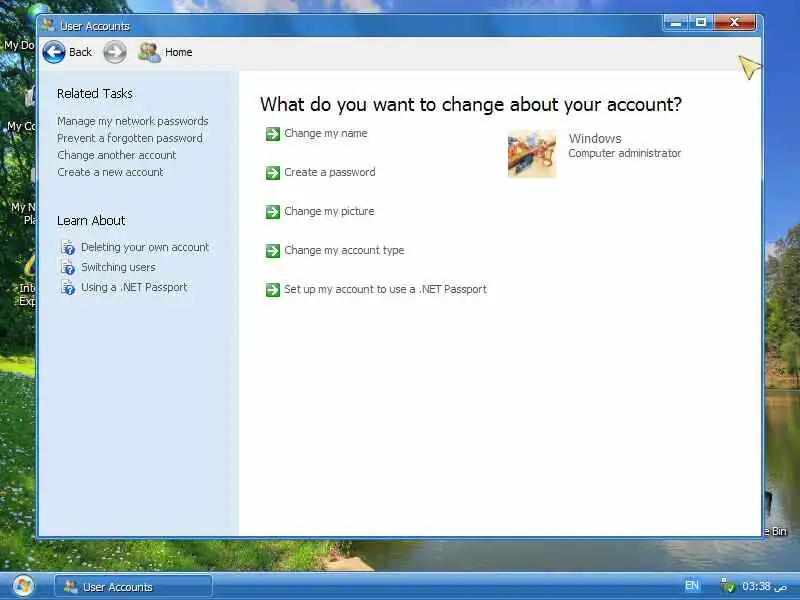800x600 pixels.
Task: Click the green arrow beside Change my name
Action: (273, 134)
